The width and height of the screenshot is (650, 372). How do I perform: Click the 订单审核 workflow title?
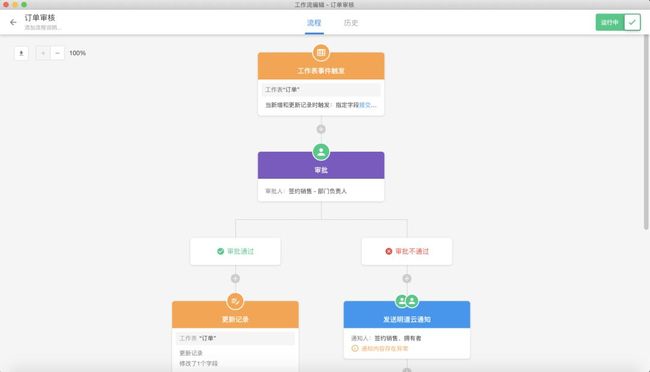click(40, 18)
